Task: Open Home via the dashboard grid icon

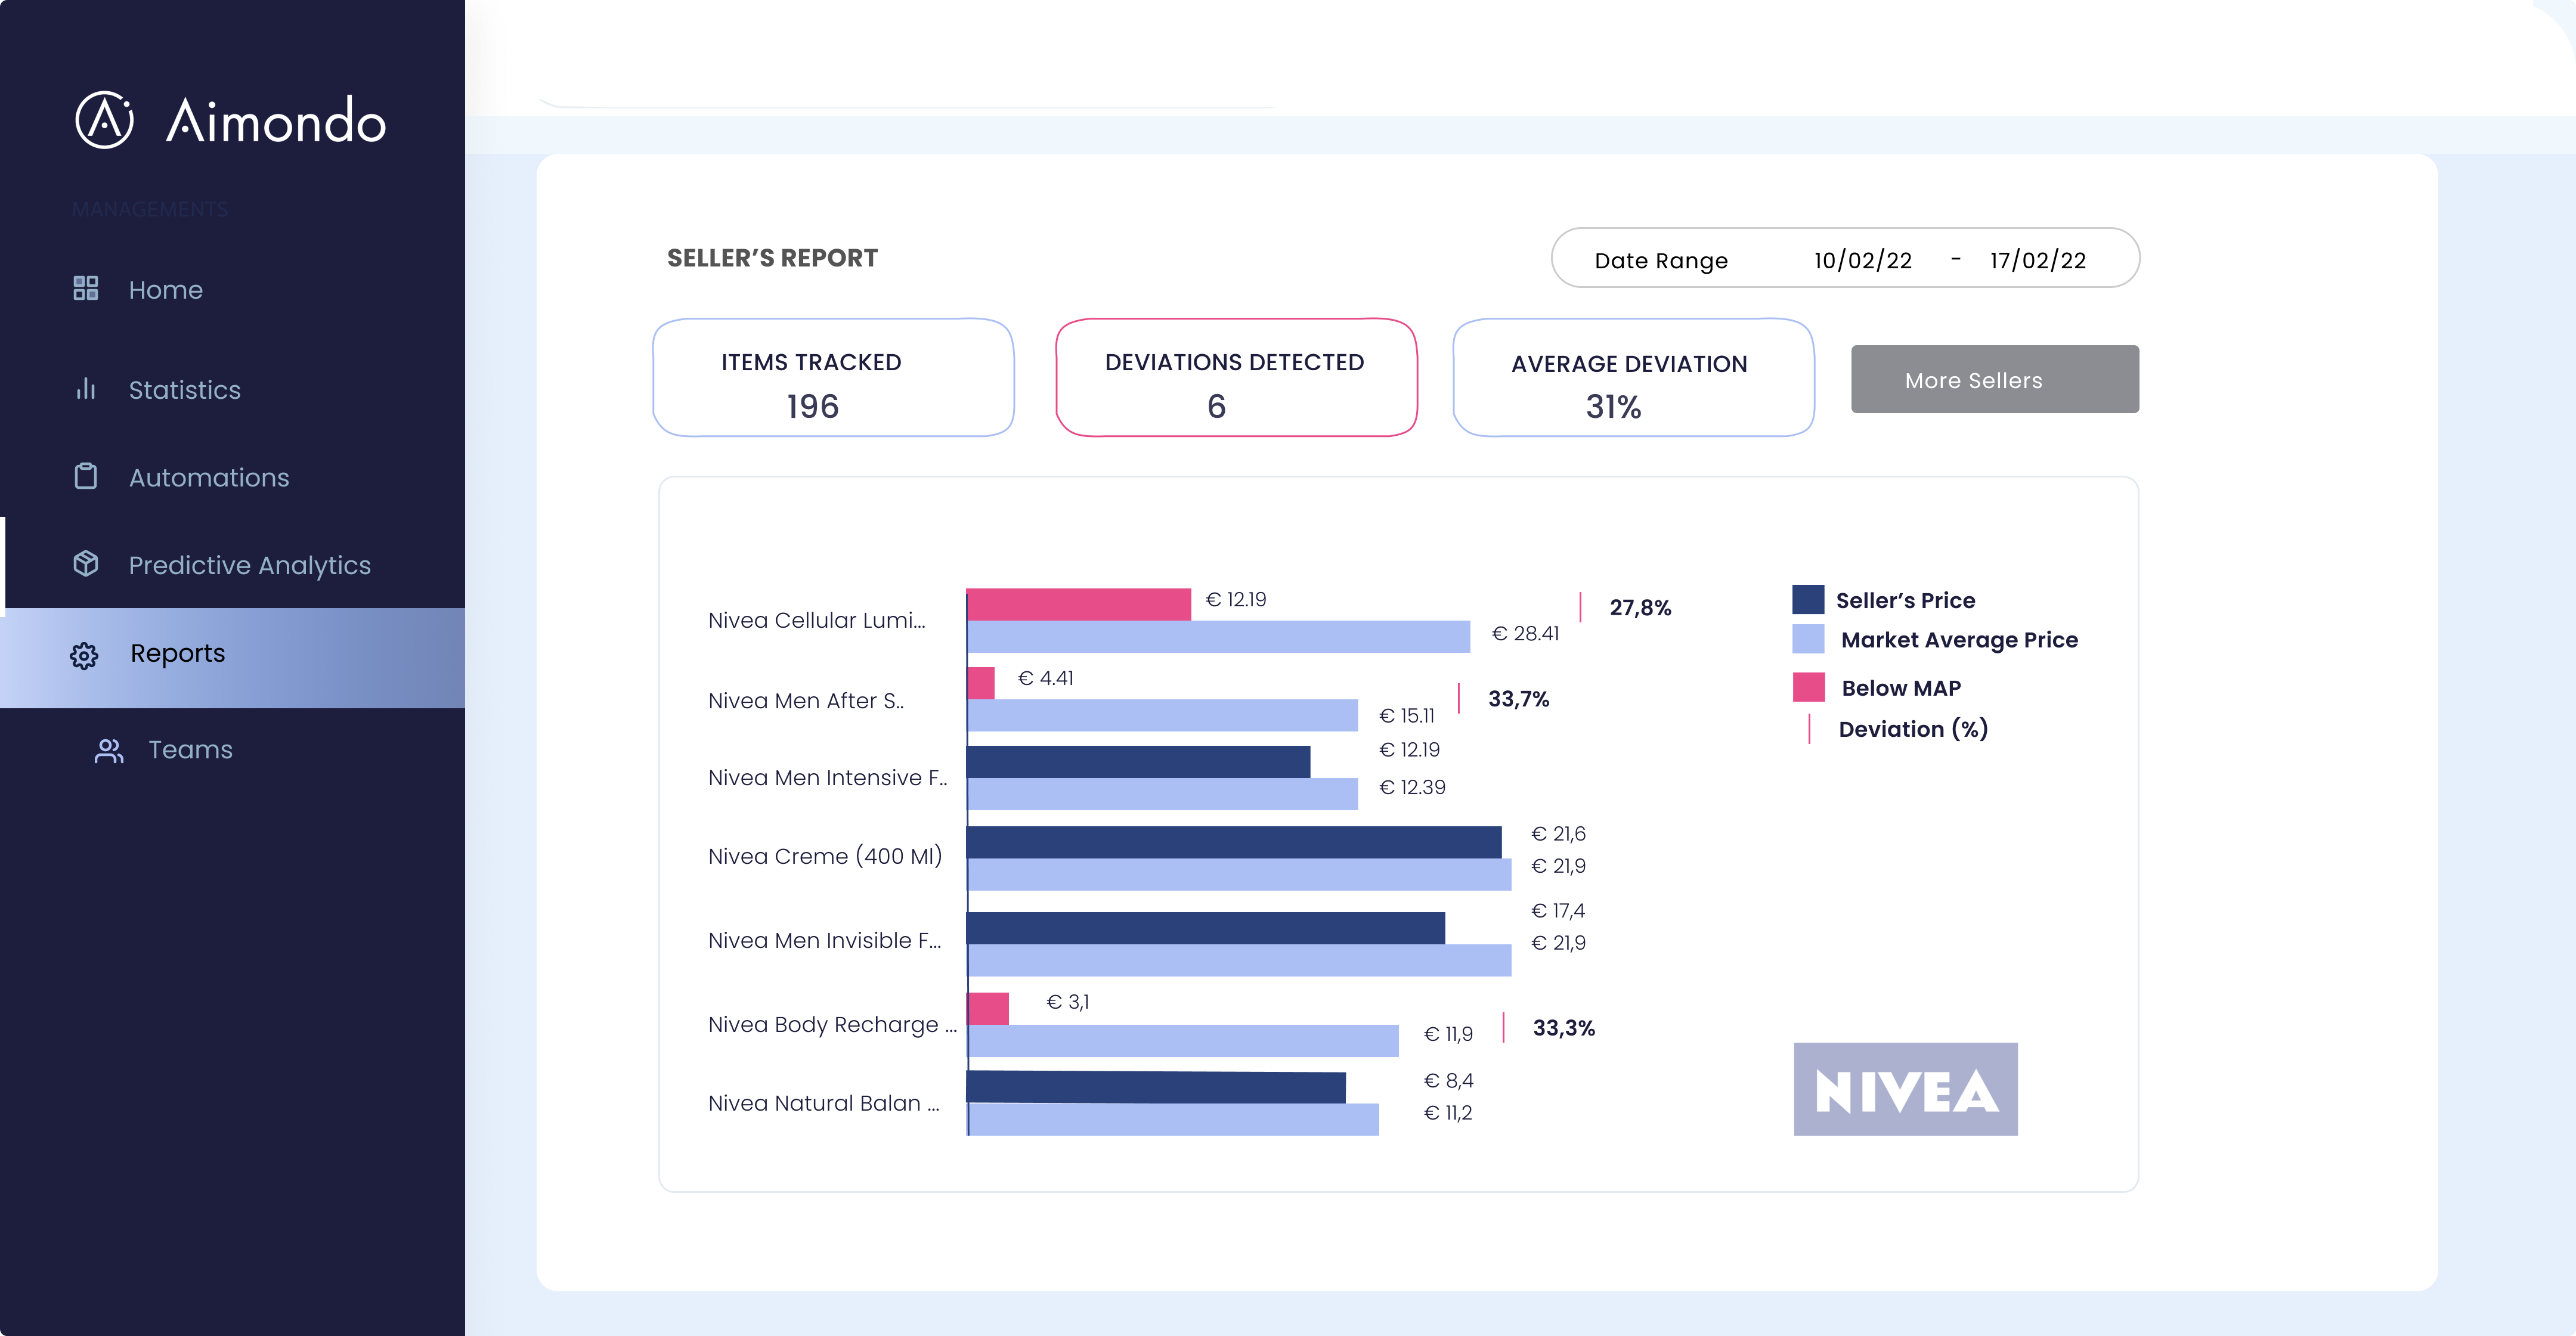Action: tap(85, 289)
